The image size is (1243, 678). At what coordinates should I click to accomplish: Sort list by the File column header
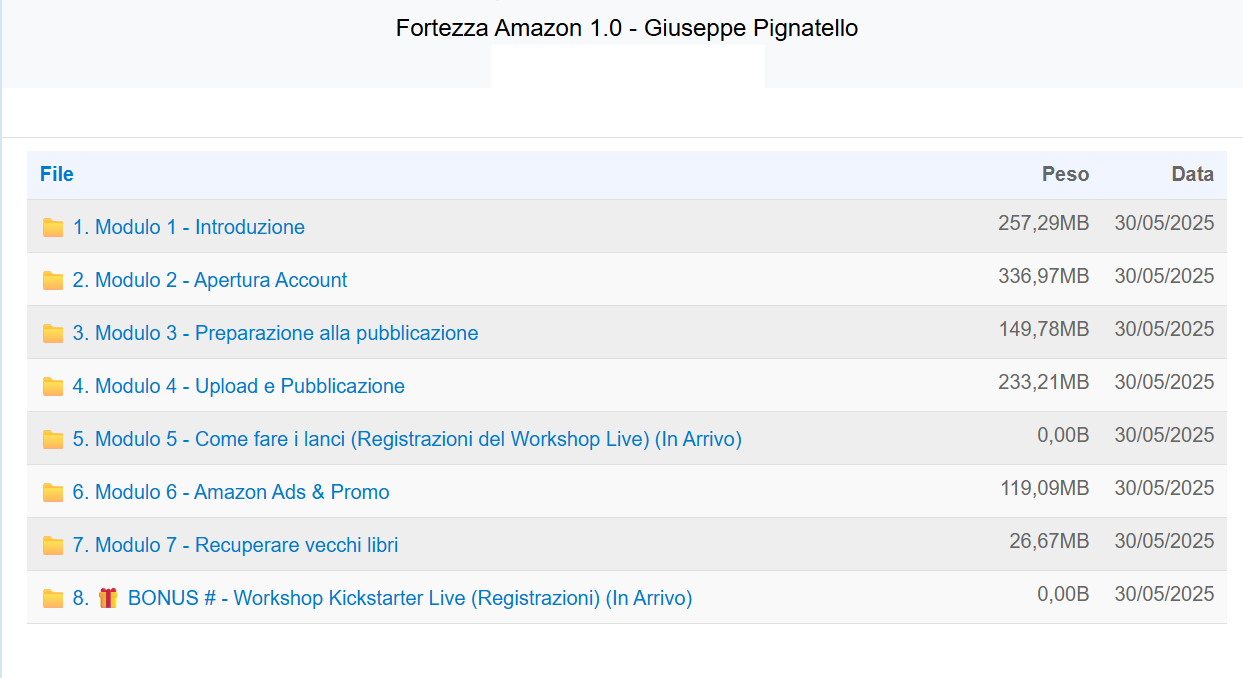point(57,174)
